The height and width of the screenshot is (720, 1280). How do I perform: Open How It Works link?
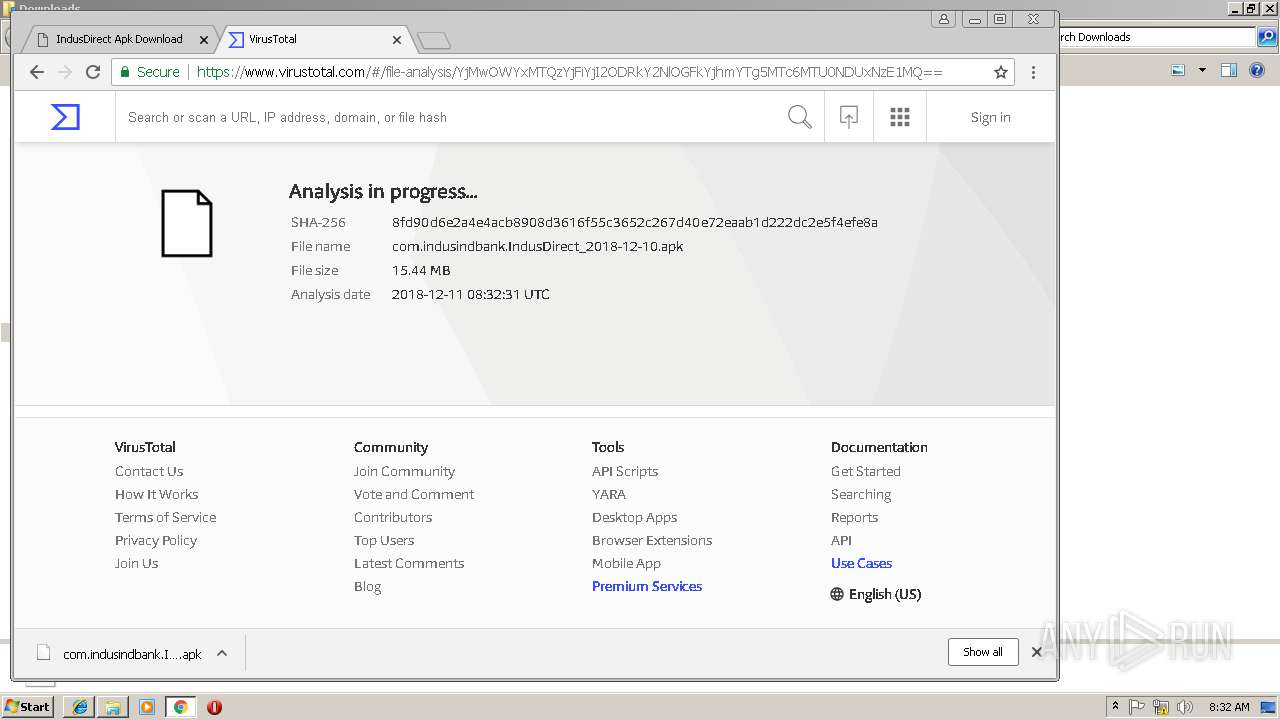[x=156, y=494]
